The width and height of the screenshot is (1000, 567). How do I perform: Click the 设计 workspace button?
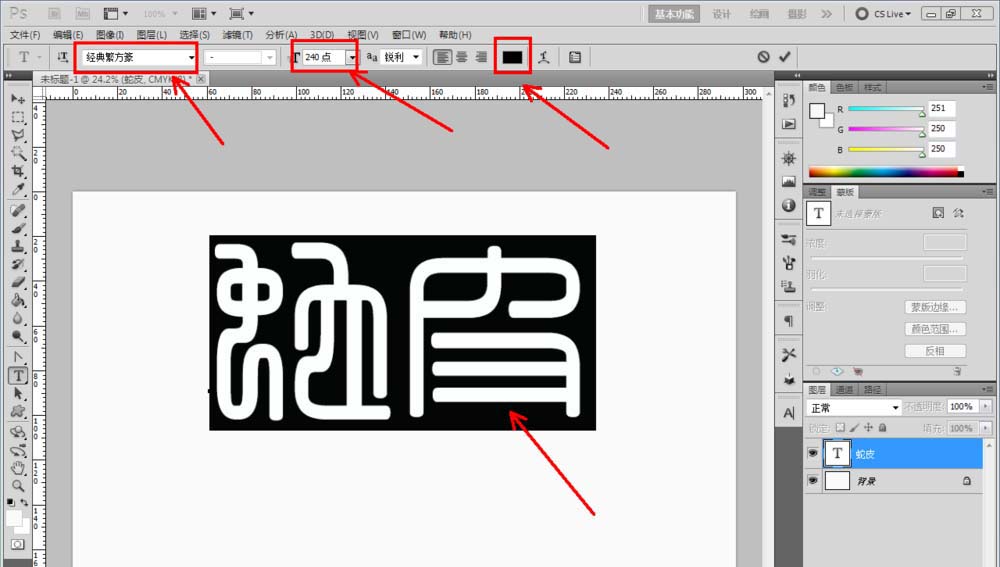pyautogui.click(x=721, y=14)
